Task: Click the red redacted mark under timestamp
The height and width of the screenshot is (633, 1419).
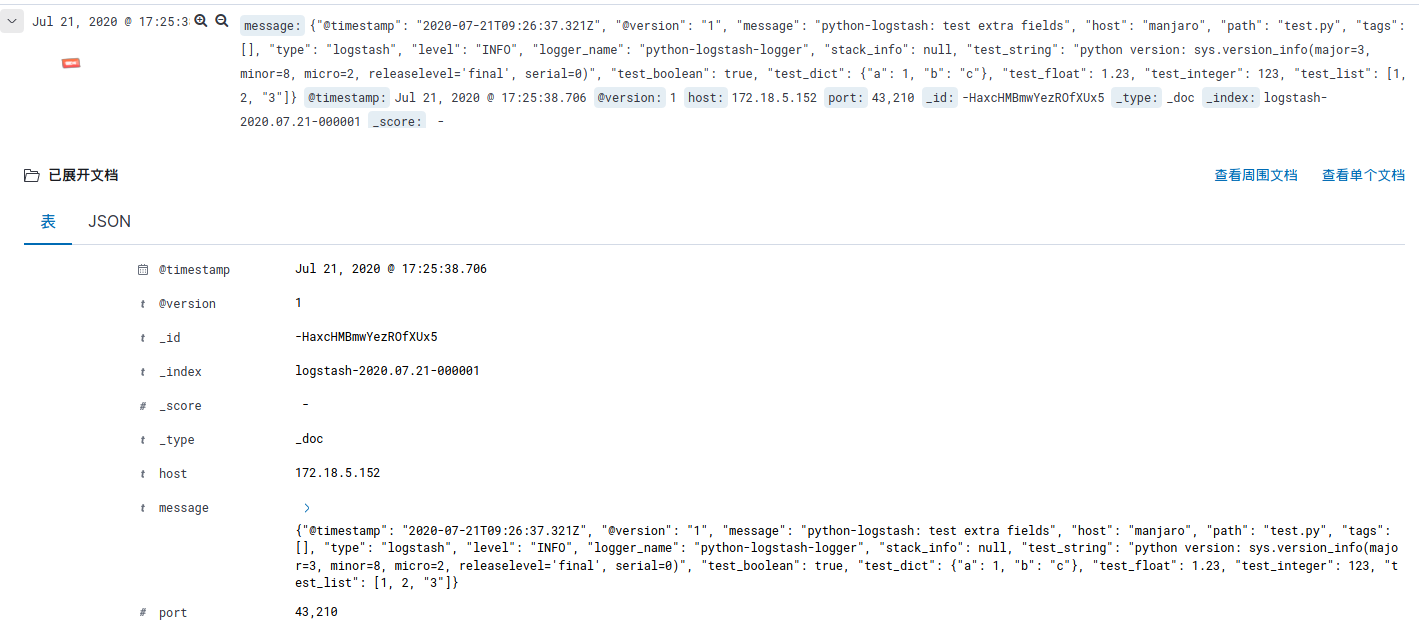Action: 71,64
